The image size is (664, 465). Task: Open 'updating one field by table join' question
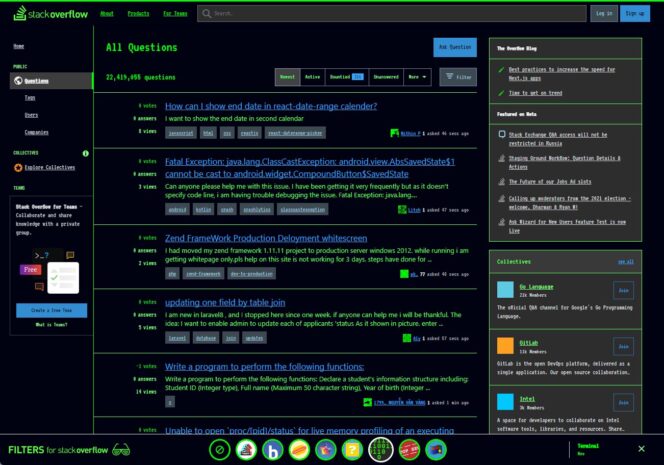pos(225,303)
